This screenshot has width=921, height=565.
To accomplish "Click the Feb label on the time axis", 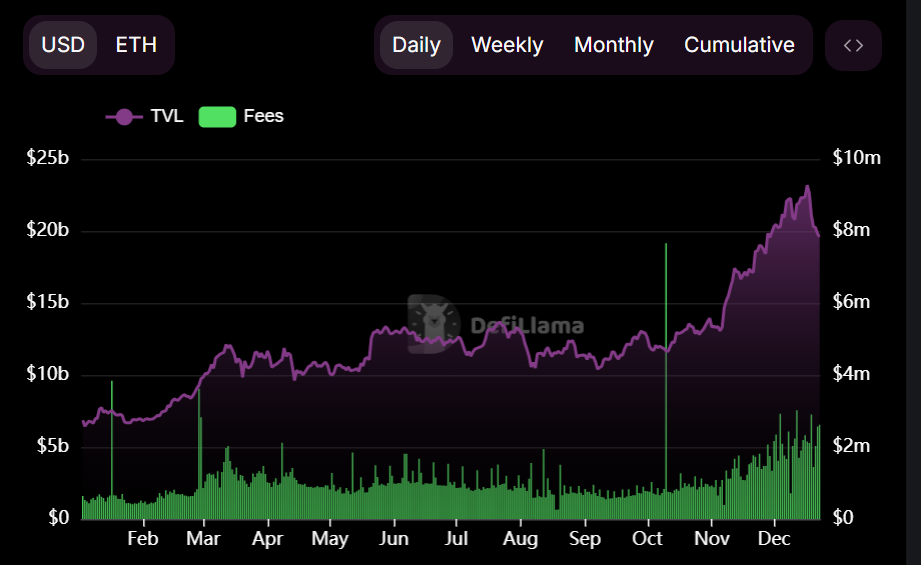I will [x=143, y=539].
